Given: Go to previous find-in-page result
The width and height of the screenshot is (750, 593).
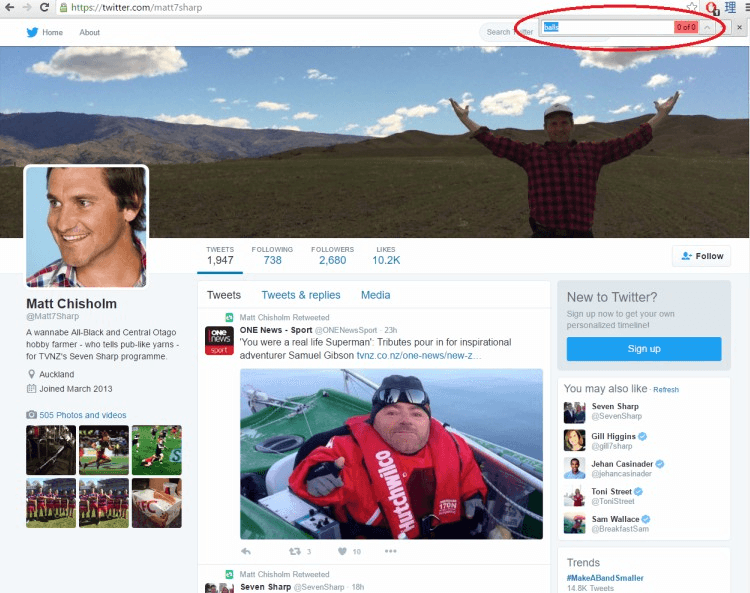Looking at the screenshot, I should click(x=707, y=27).
